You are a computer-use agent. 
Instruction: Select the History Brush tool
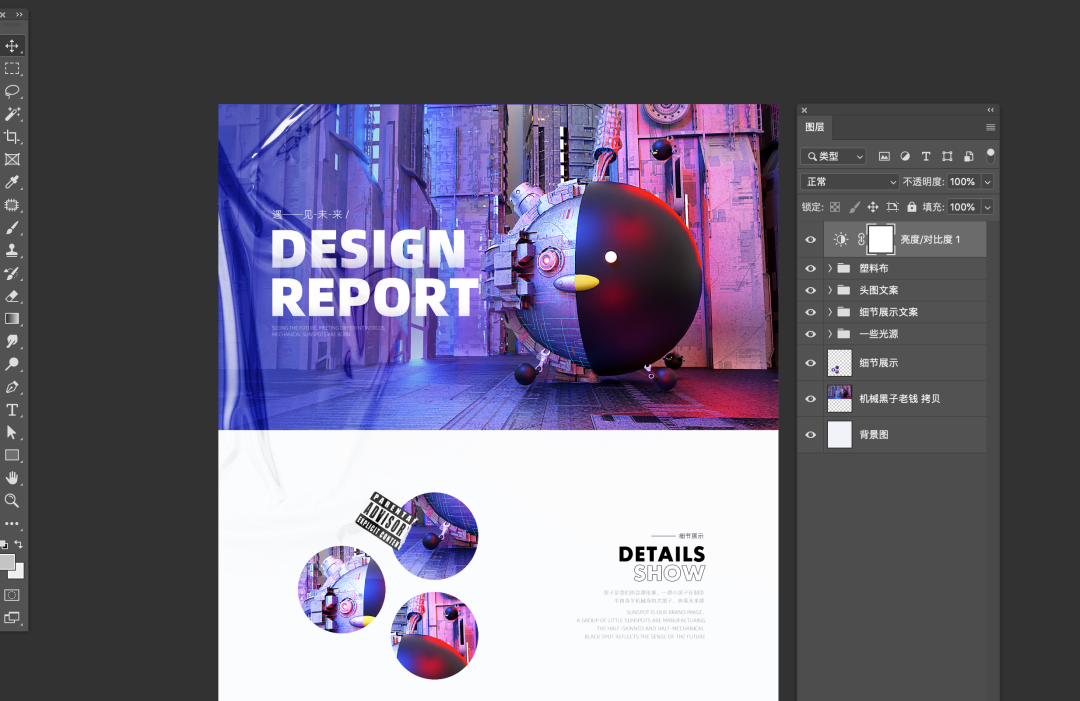click(12, 273)
